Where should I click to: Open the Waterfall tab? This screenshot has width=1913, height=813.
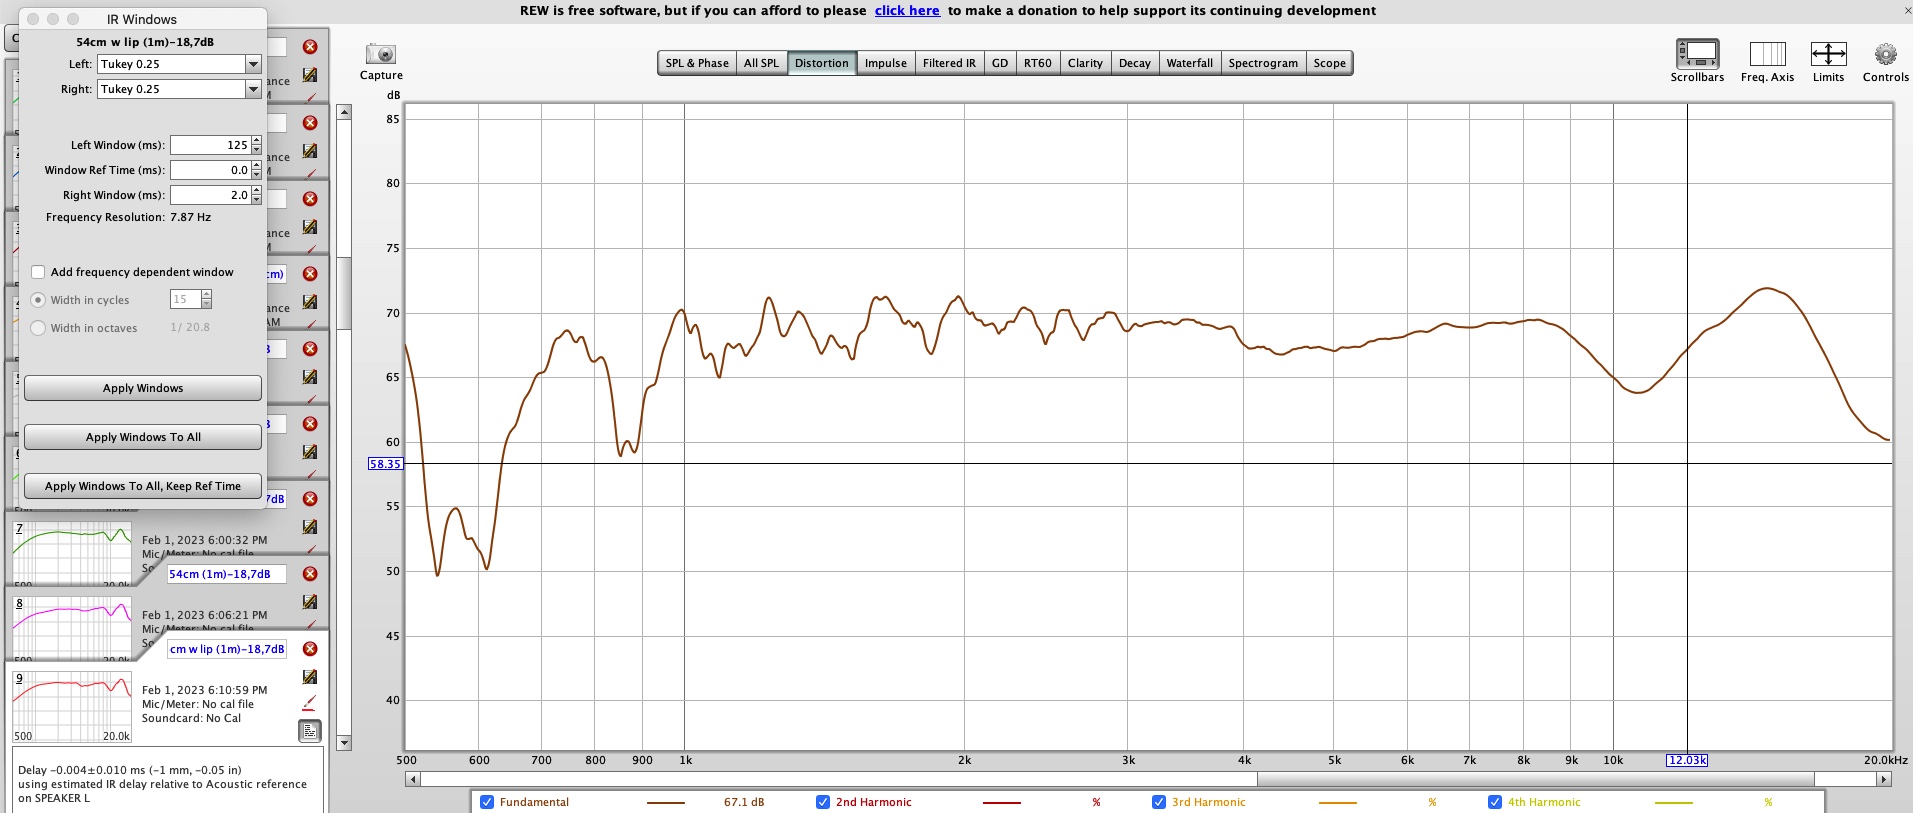pos(1190,63)
